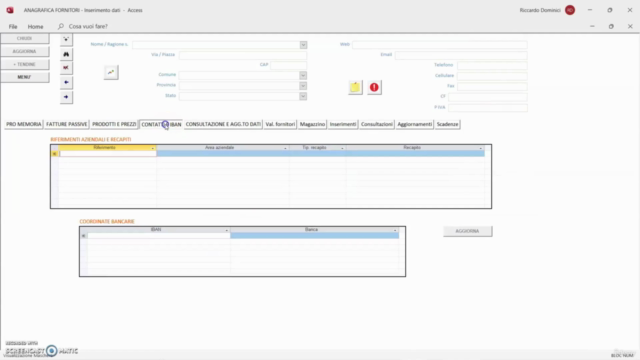Open the Home ribbon tab
The height and width of the screenshot is (360, 640).
point(36,27)
